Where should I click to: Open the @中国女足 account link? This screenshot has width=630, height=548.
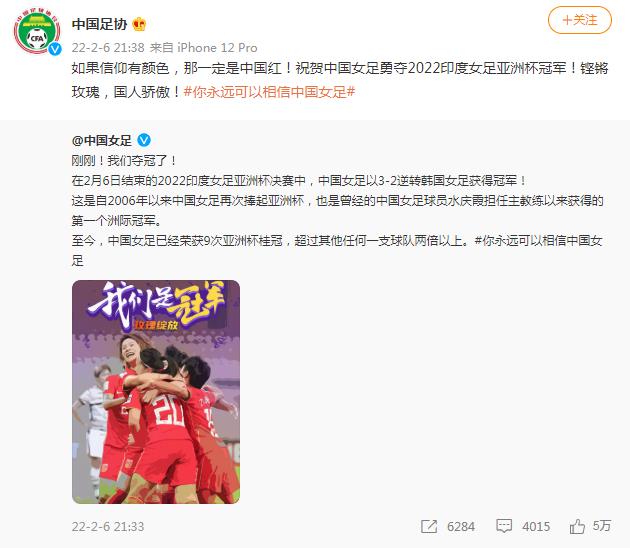coord(102,140)
